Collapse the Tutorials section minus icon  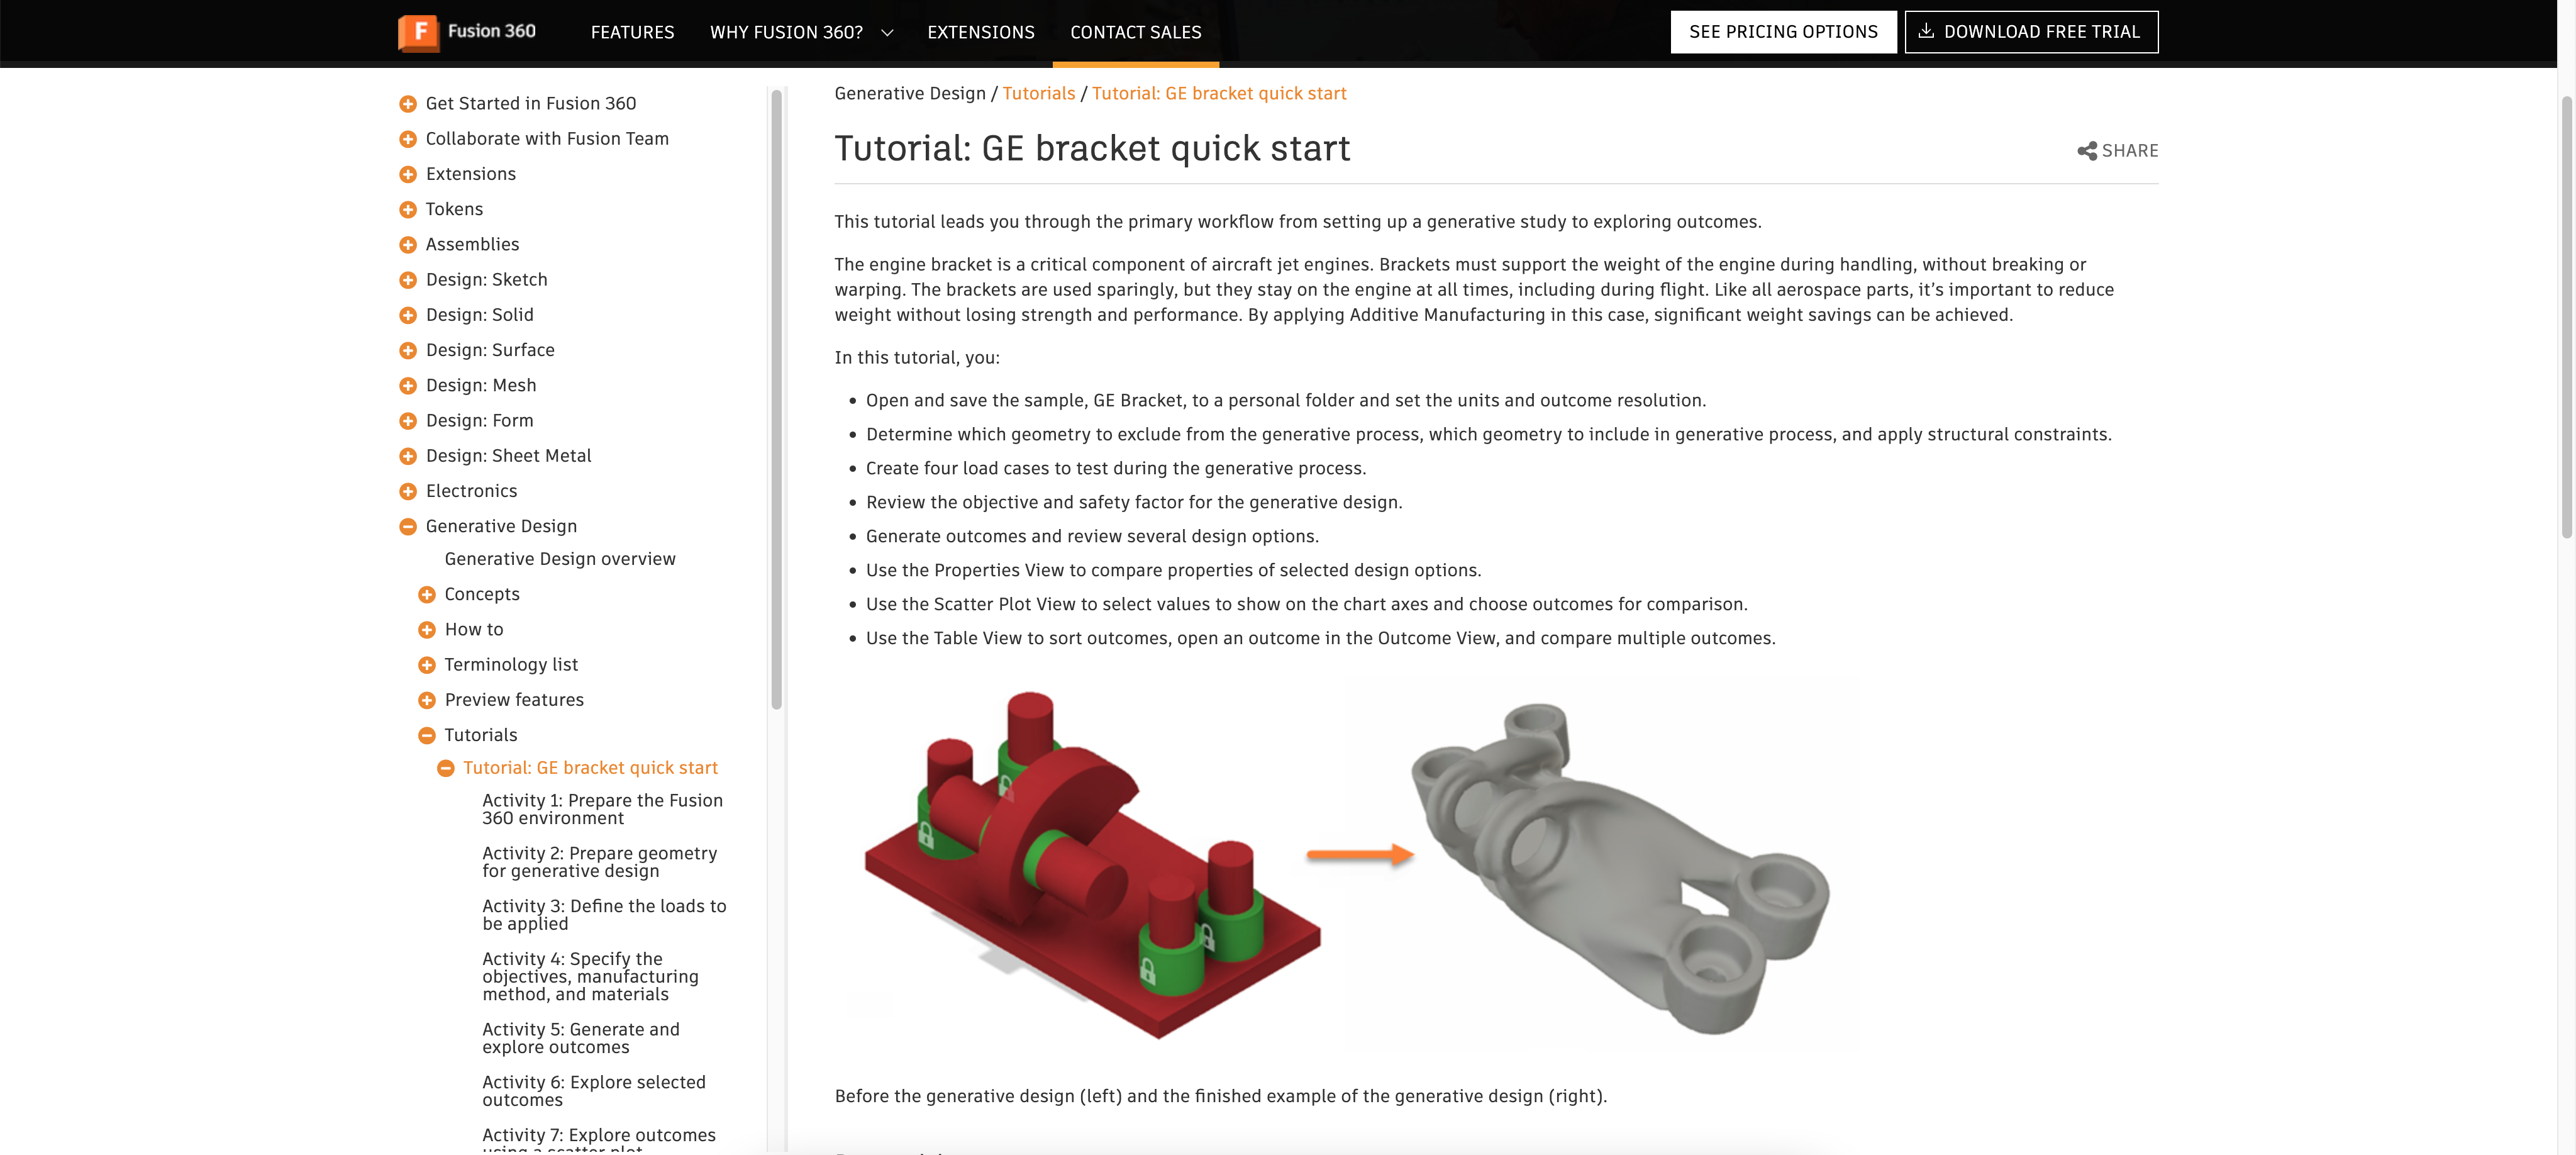(x=427, y=735)
